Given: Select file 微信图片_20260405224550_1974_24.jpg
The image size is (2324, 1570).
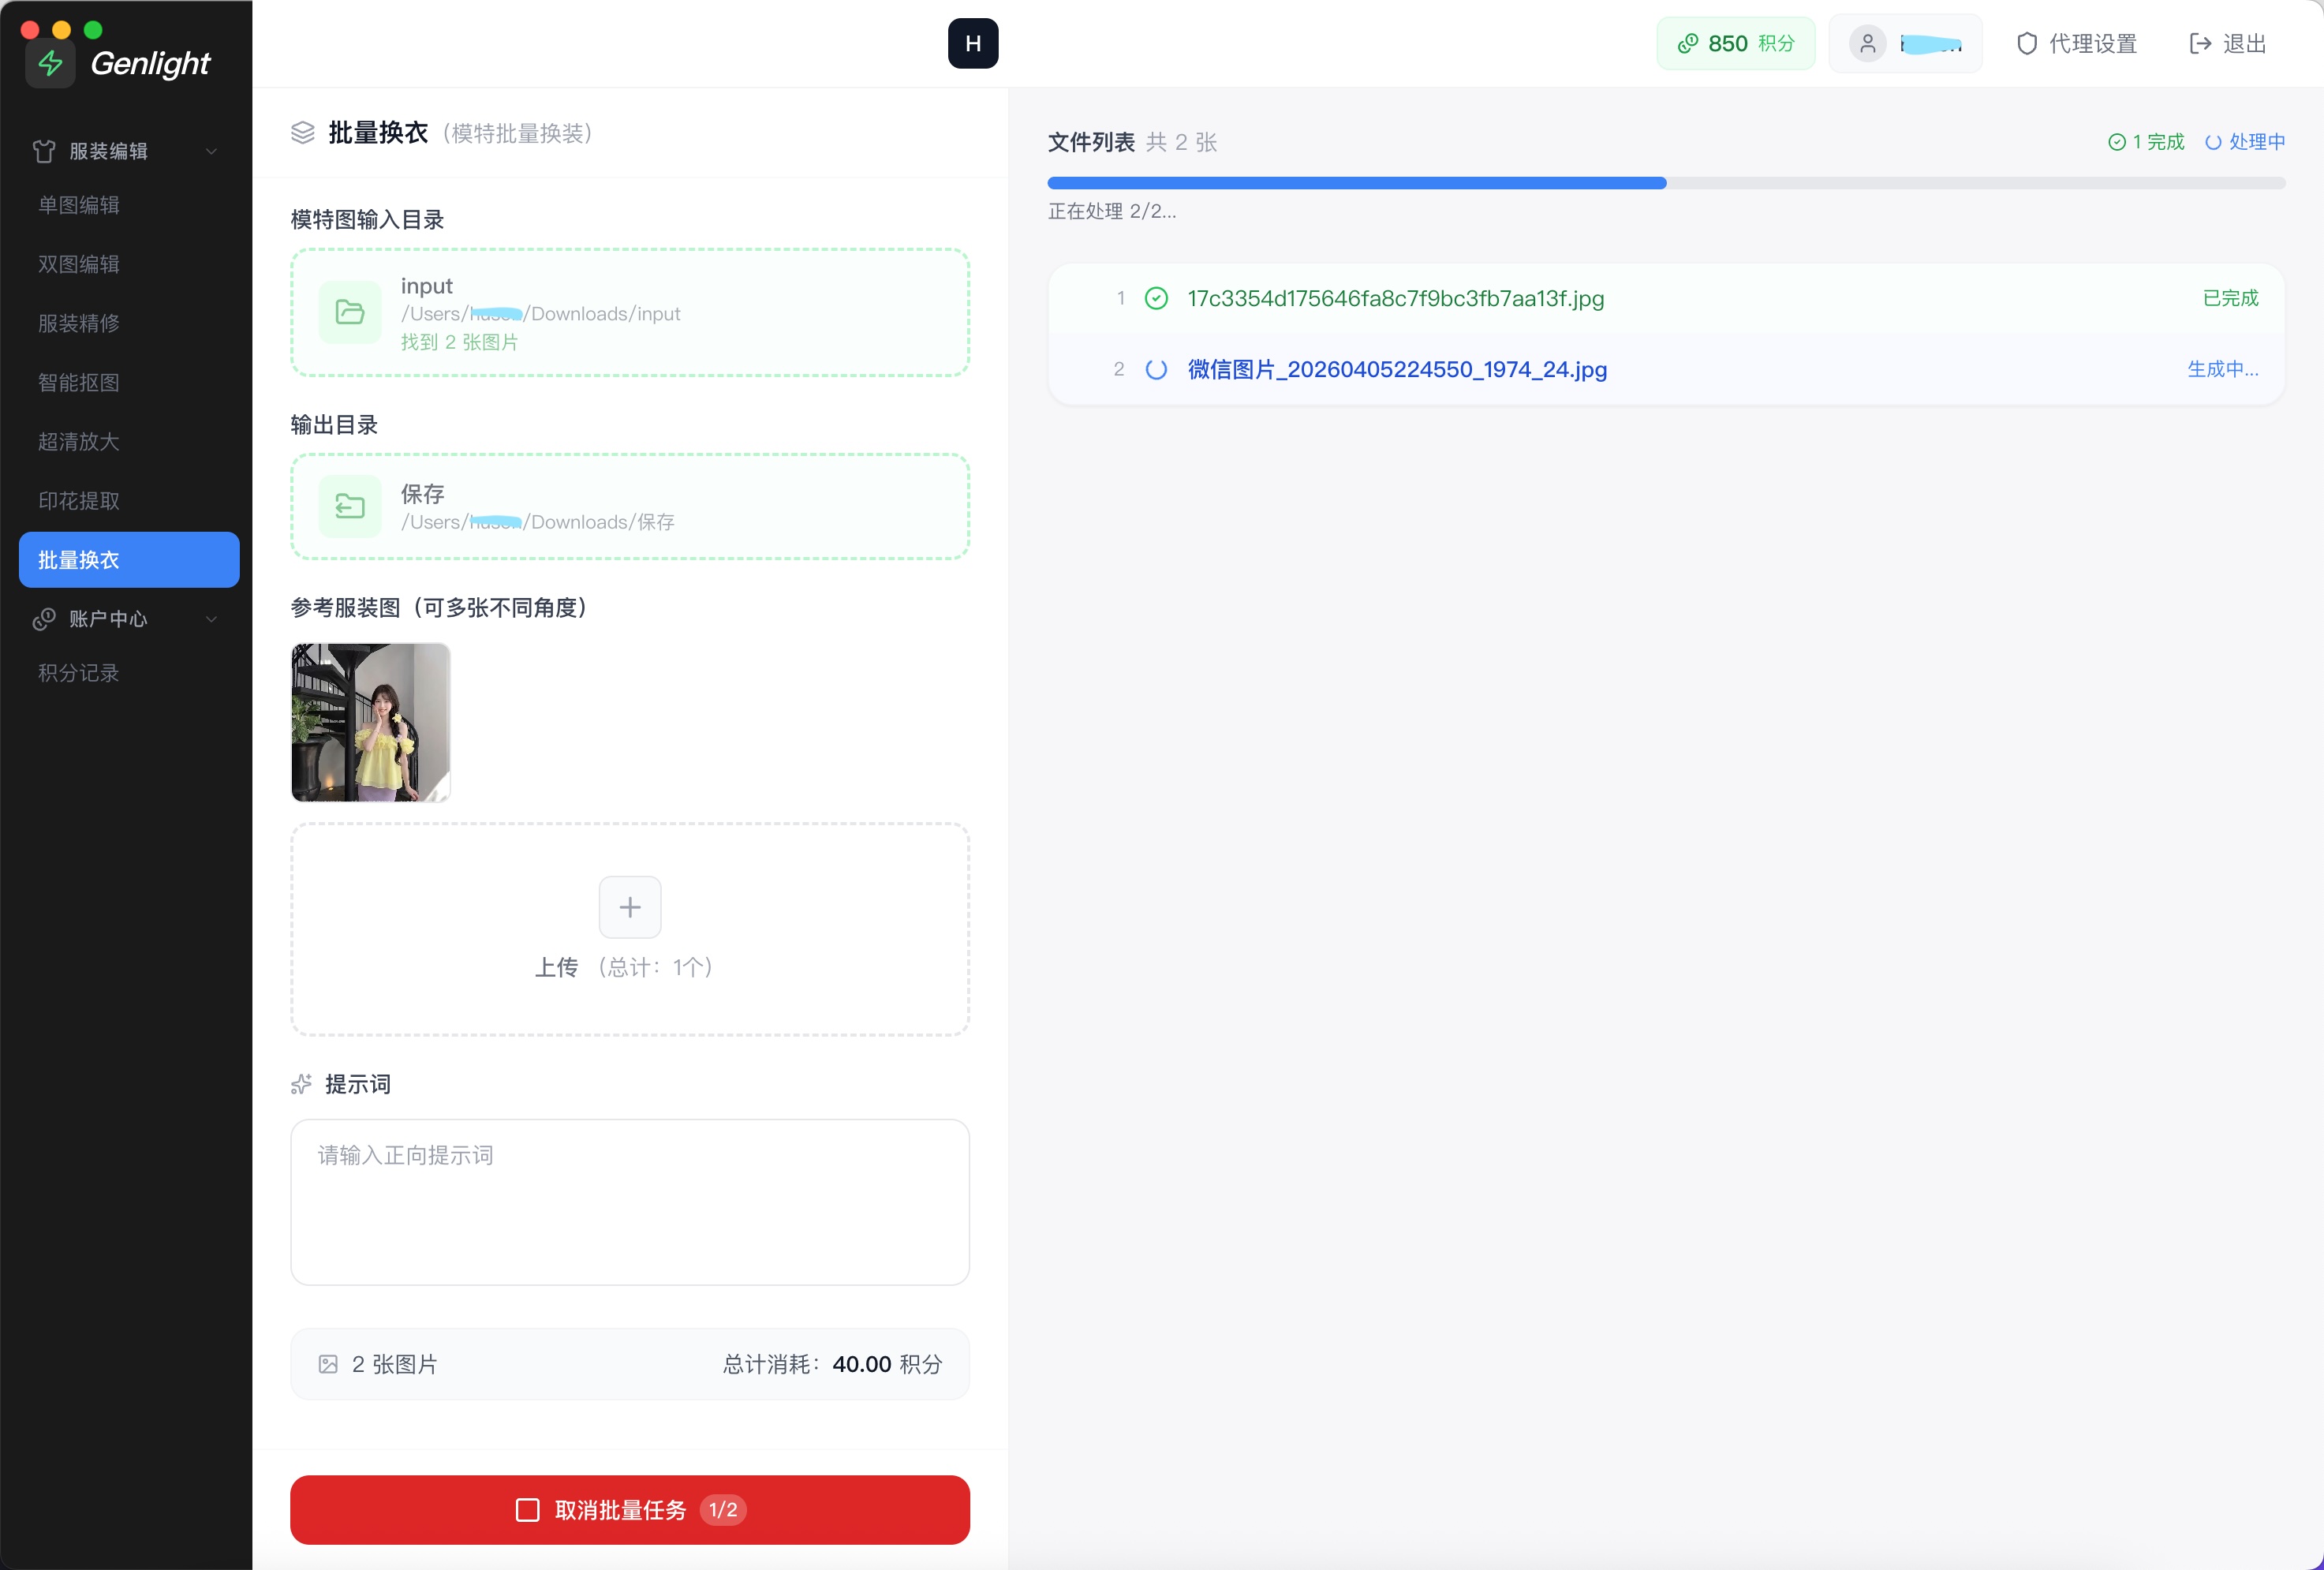Looking at the screenshot, I should pyautogui.click(x=1398, y=369).
